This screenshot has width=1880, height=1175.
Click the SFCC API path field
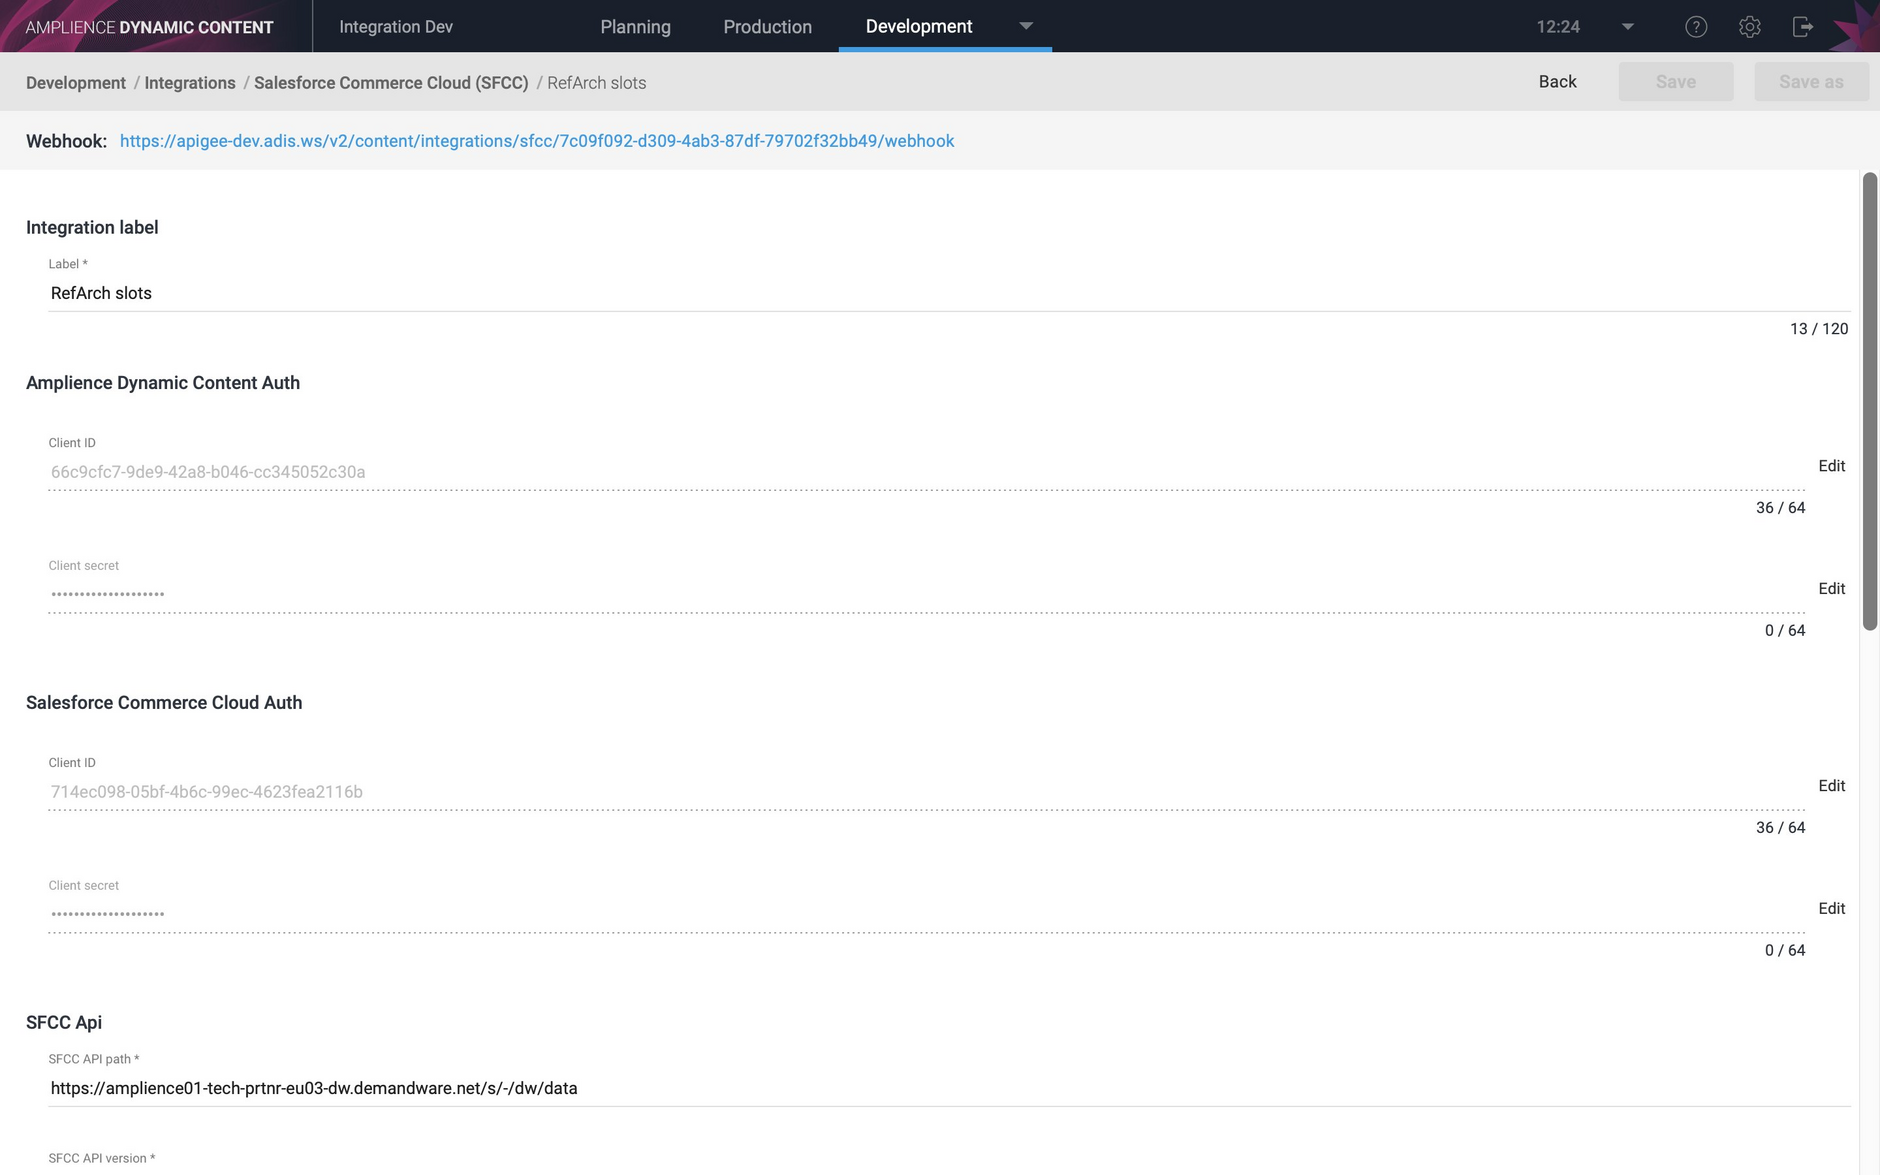click(949, 1088)
